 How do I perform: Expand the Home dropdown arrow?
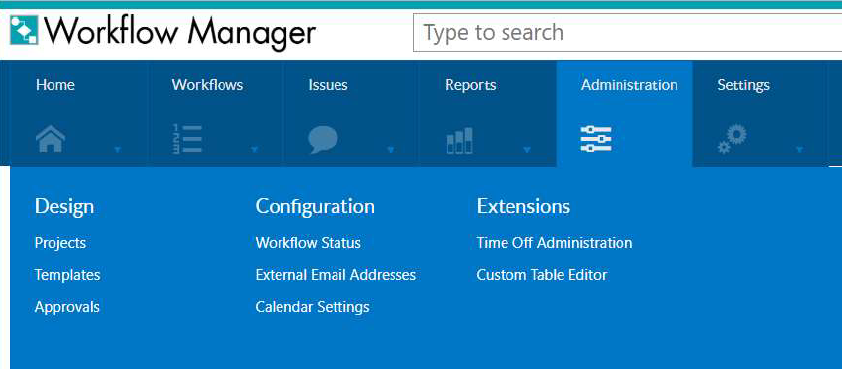118,150
